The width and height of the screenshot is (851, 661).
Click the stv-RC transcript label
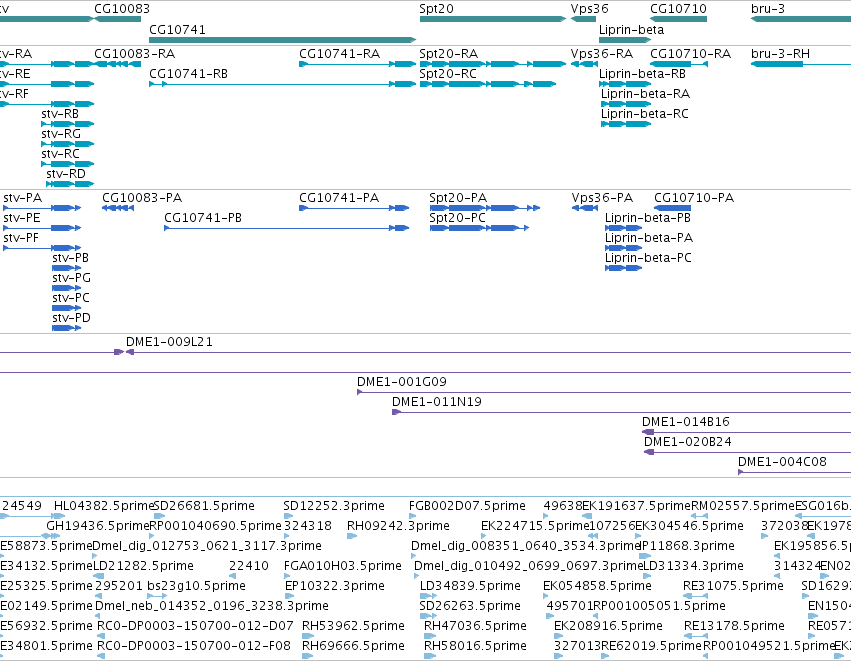[x=60, y=154]
